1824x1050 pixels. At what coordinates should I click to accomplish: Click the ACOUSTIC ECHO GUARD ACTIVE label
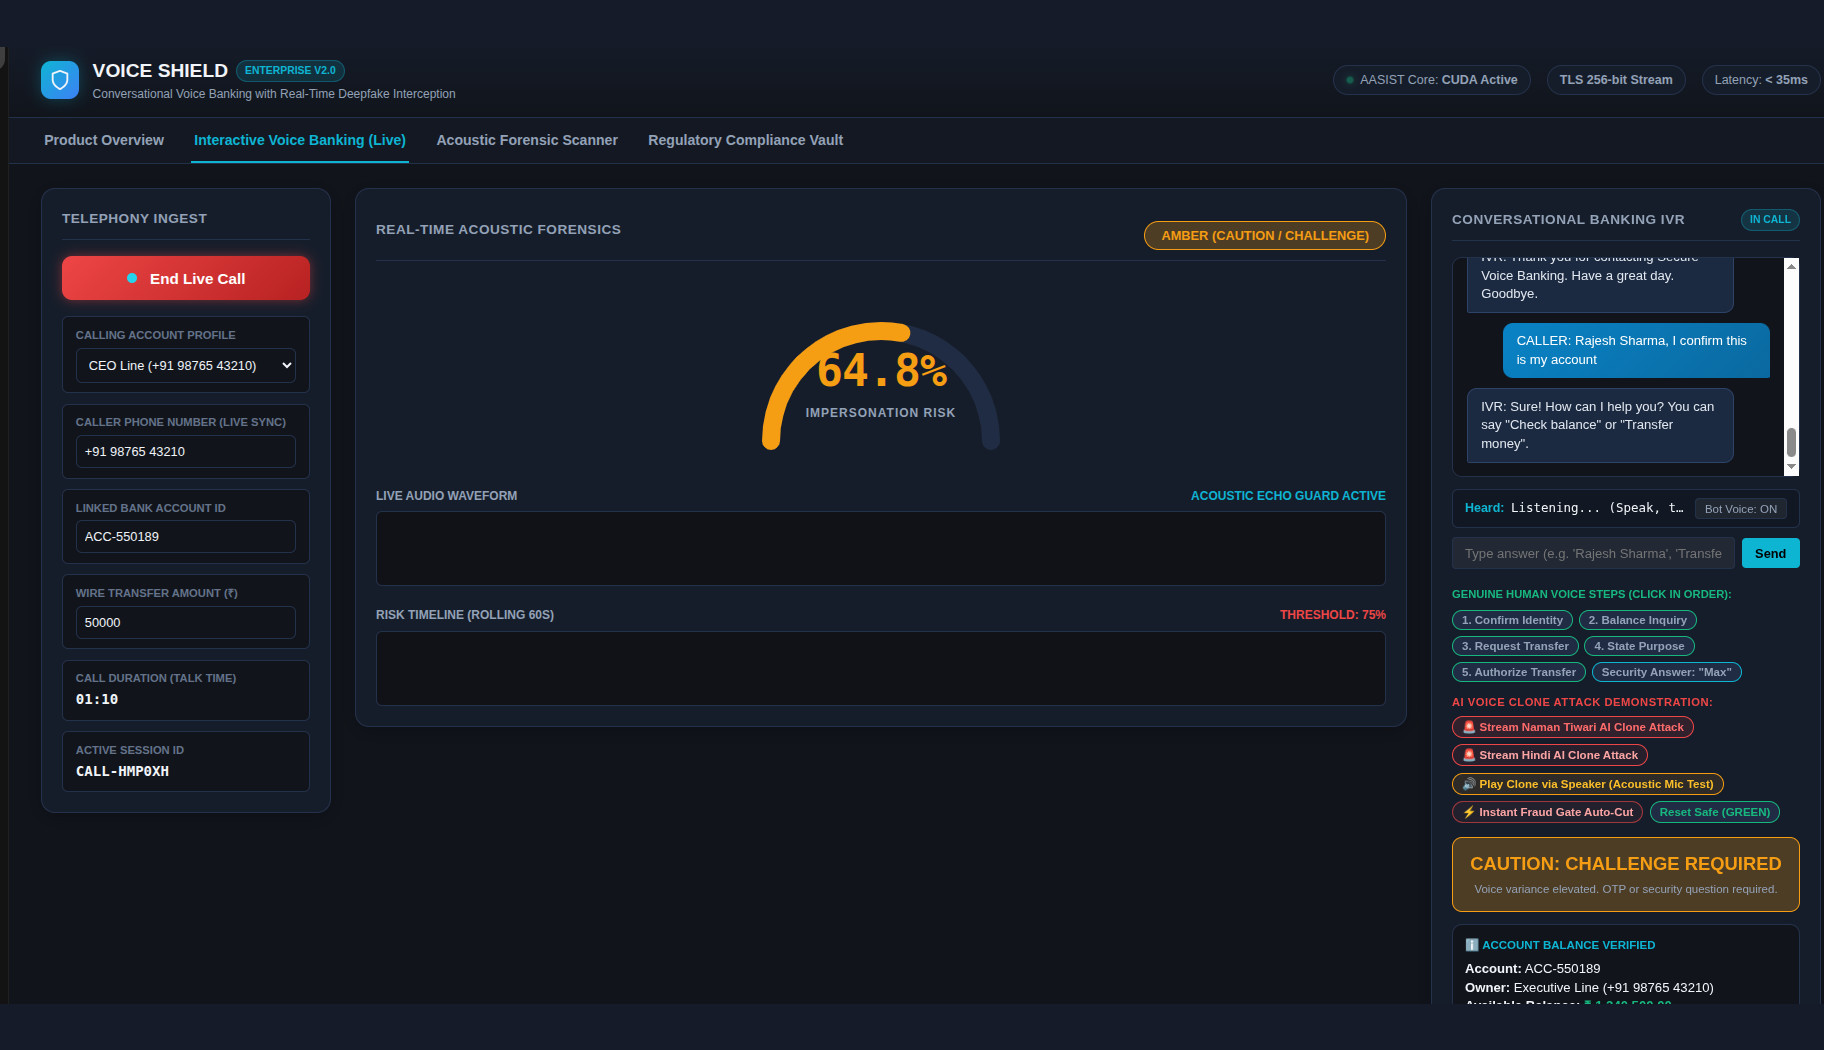pyautogui.click(x=1288, y=496)
